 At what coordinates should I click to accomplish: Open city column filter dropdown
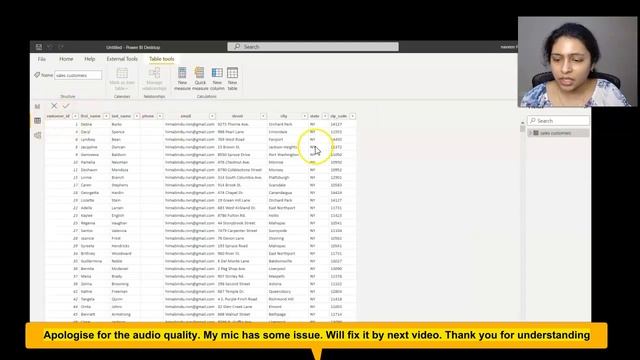pos(304,116)
